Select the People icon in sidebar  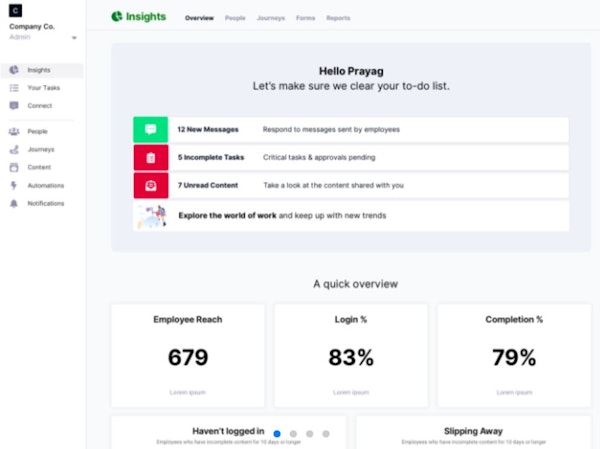[x=14, y=131]
